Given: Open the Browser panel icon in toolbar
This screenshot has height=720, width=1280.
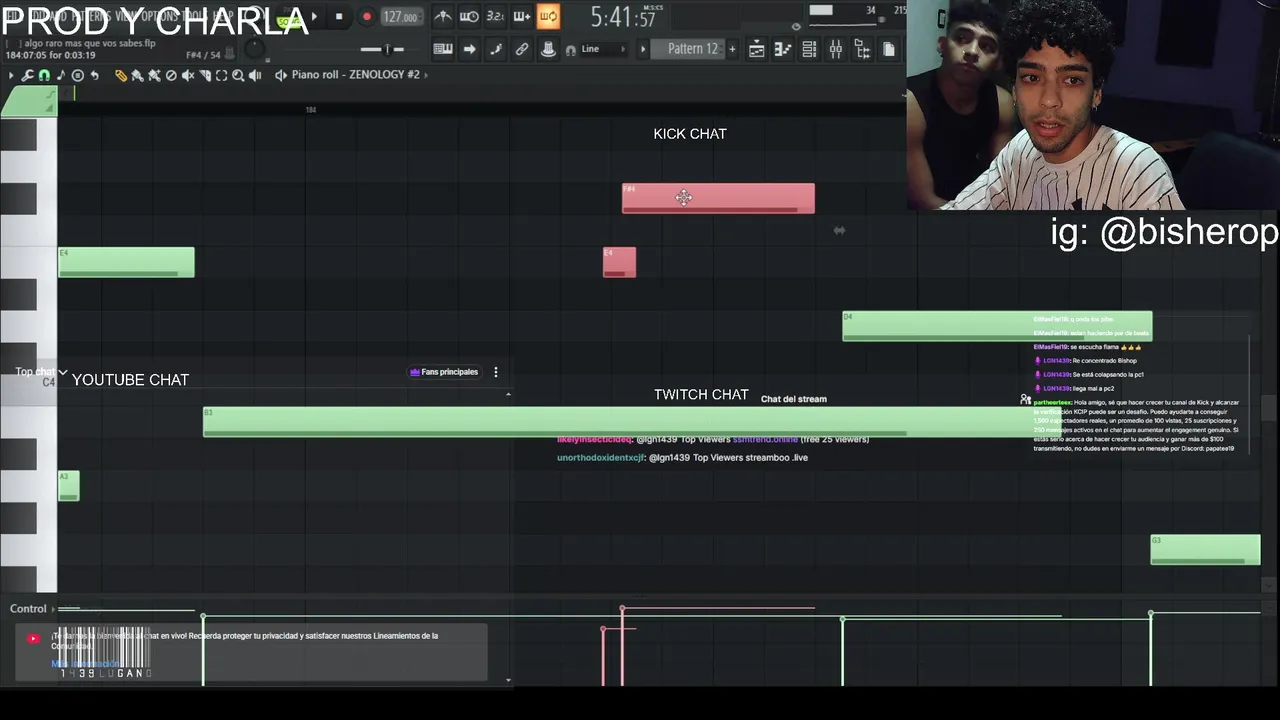Looking at the screenshot, I should click(x=862, y=49).
